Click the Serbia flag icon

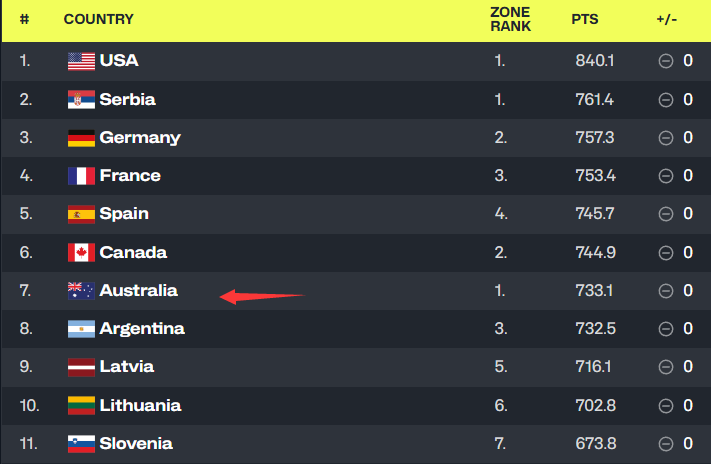81,99
